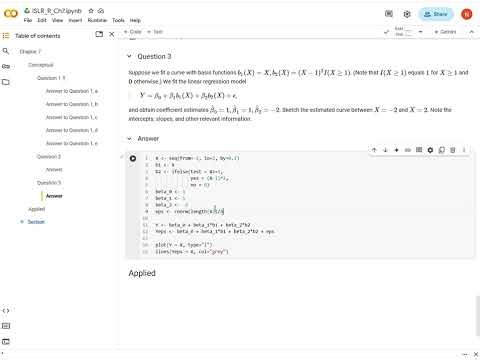Collapse the Question 3 section
The height and width of the screenshot is (360, 480).
tap(129, 56)
